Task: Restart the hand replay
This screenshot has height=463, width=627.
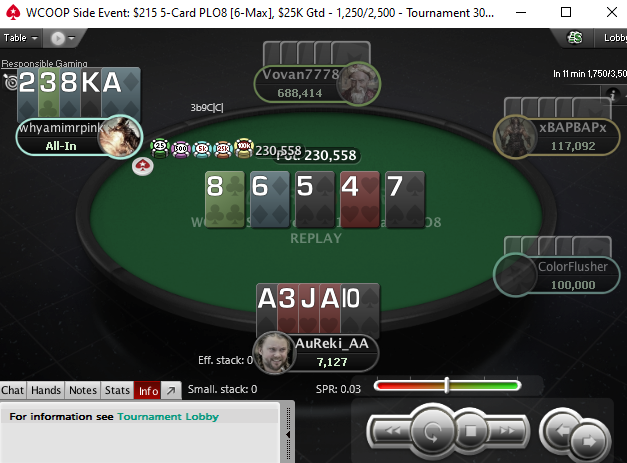Action: tap(432, 431)
